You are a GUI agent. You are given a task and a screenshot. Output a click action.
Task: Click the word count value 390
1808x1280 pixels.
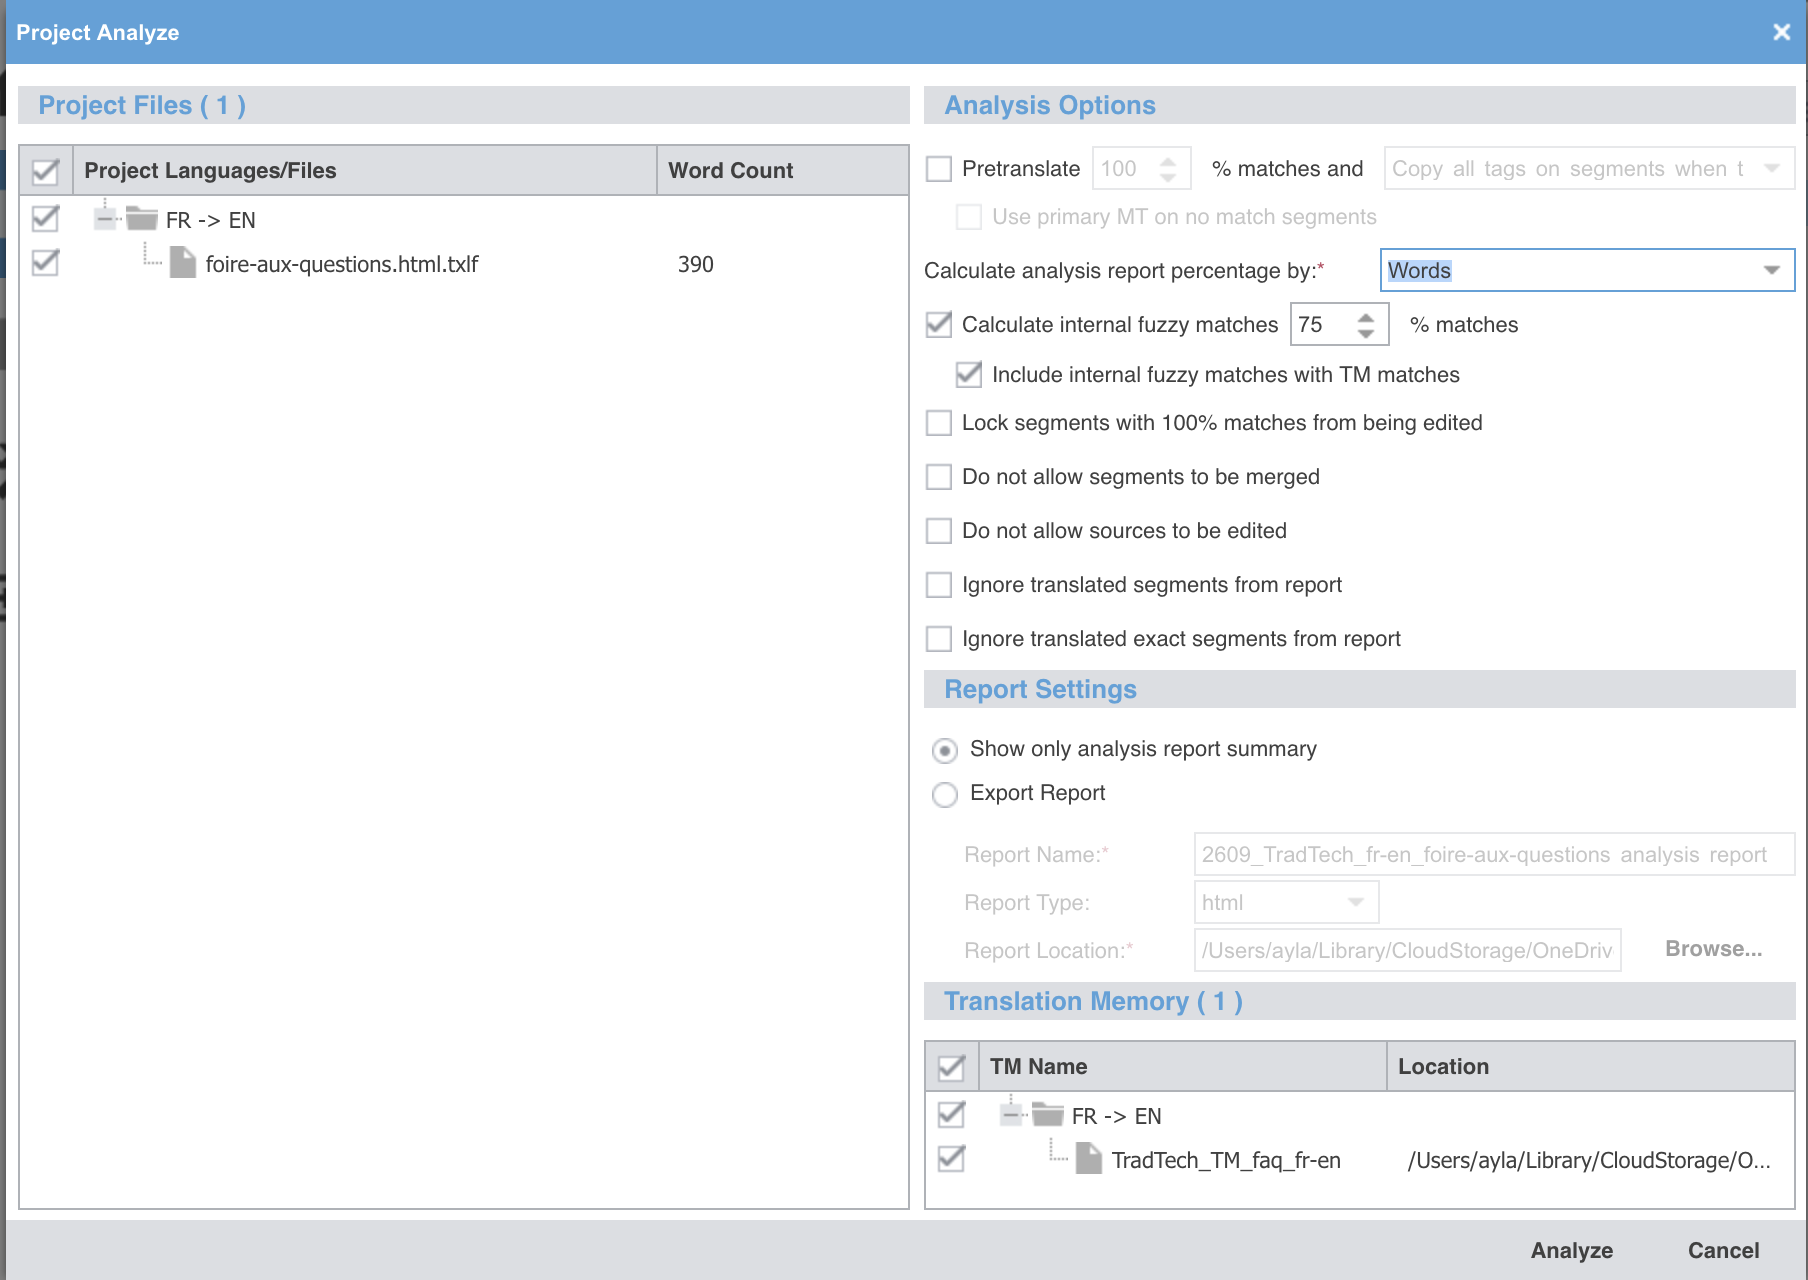tap(696, 264)
